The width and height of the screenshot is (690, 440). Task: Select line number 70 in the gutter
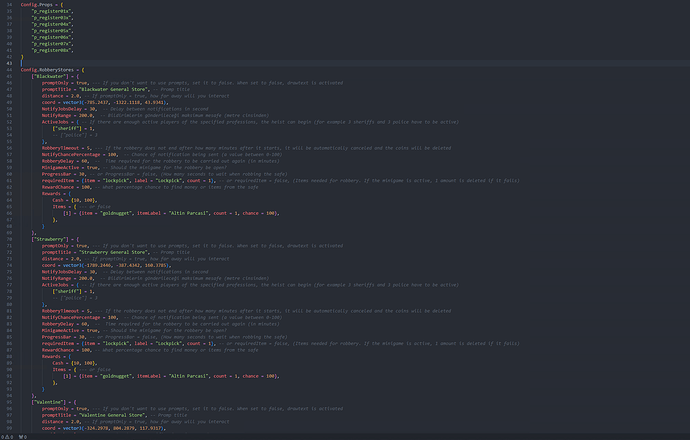point(9,239)
